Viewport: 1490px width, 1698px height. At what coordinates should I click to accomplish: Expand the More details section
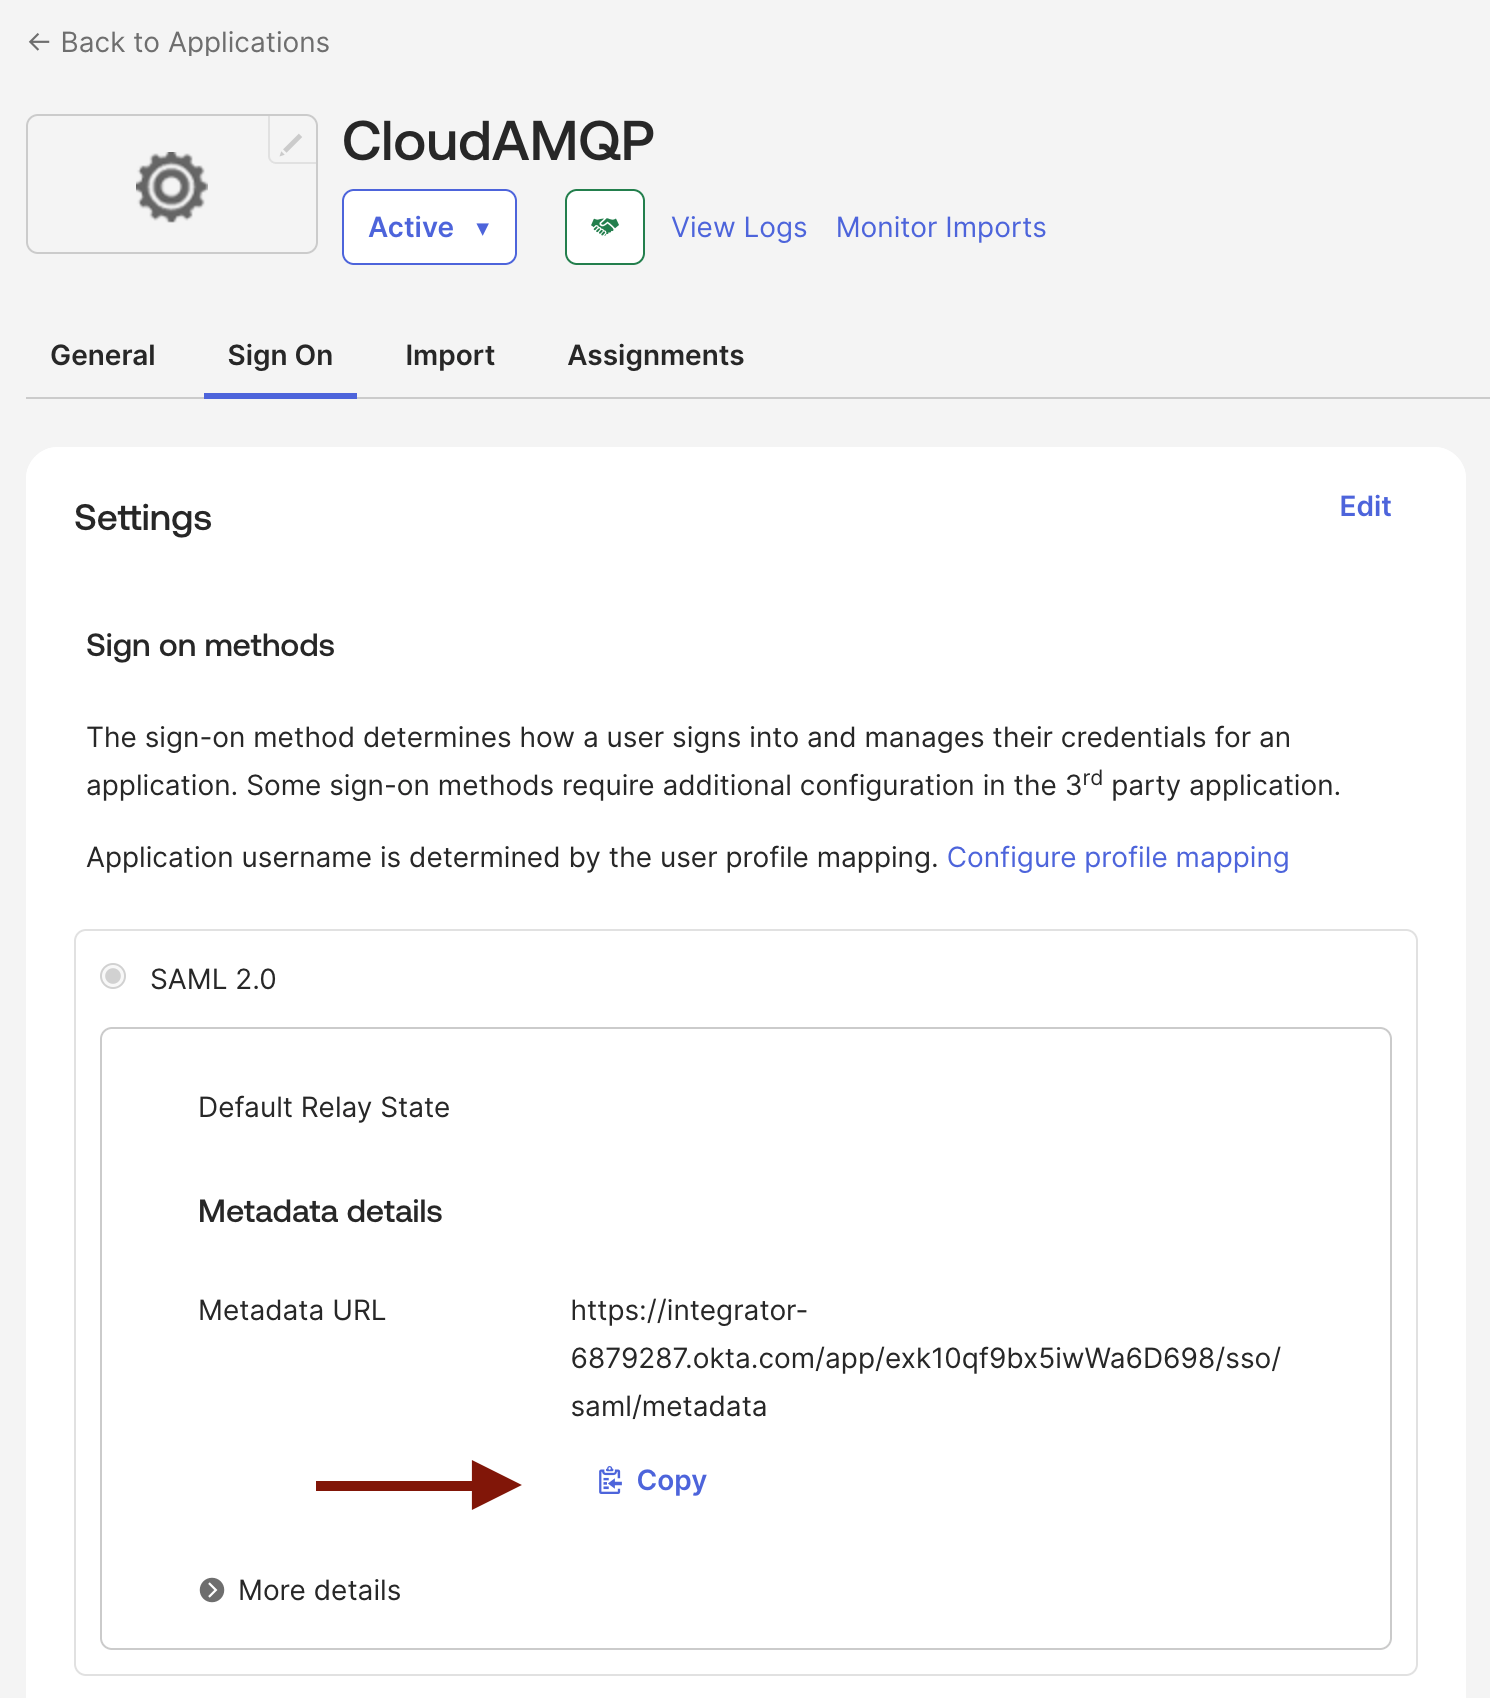[x=318, y=1590]
